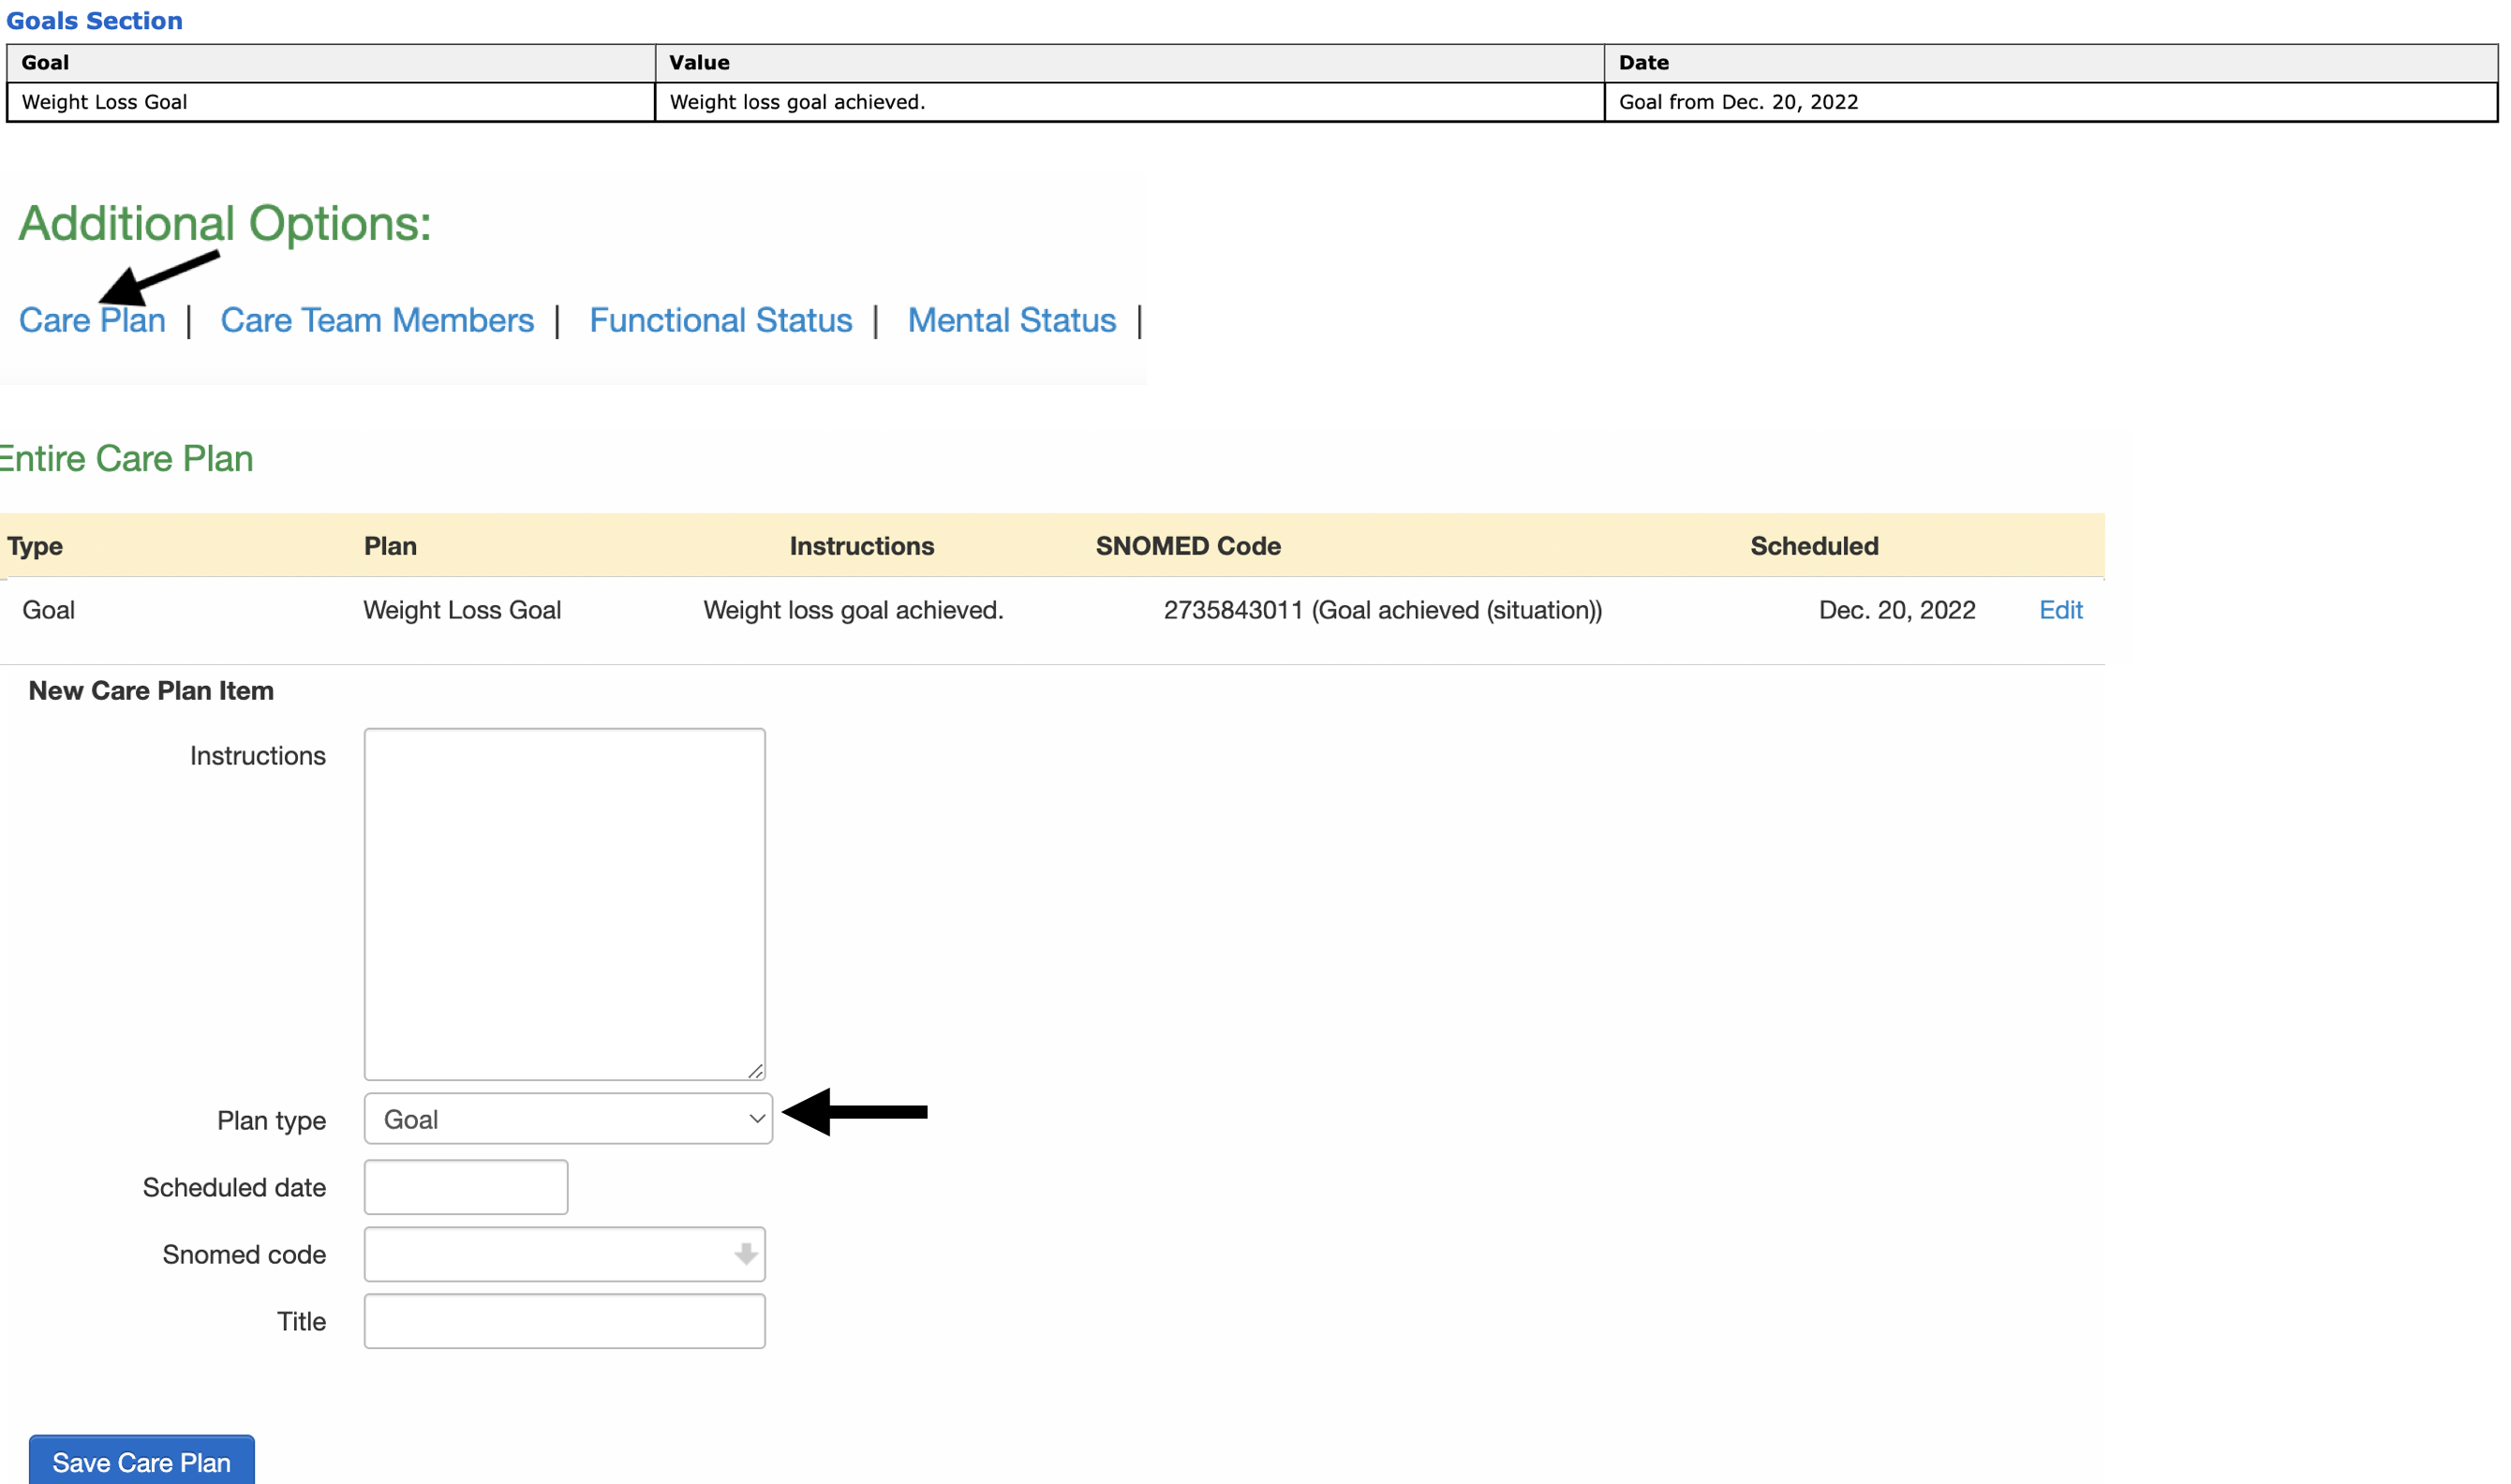This screenshot has width=2511, height=1484.
Task: Click the Scheduled column header
Action: [1813, 546]
